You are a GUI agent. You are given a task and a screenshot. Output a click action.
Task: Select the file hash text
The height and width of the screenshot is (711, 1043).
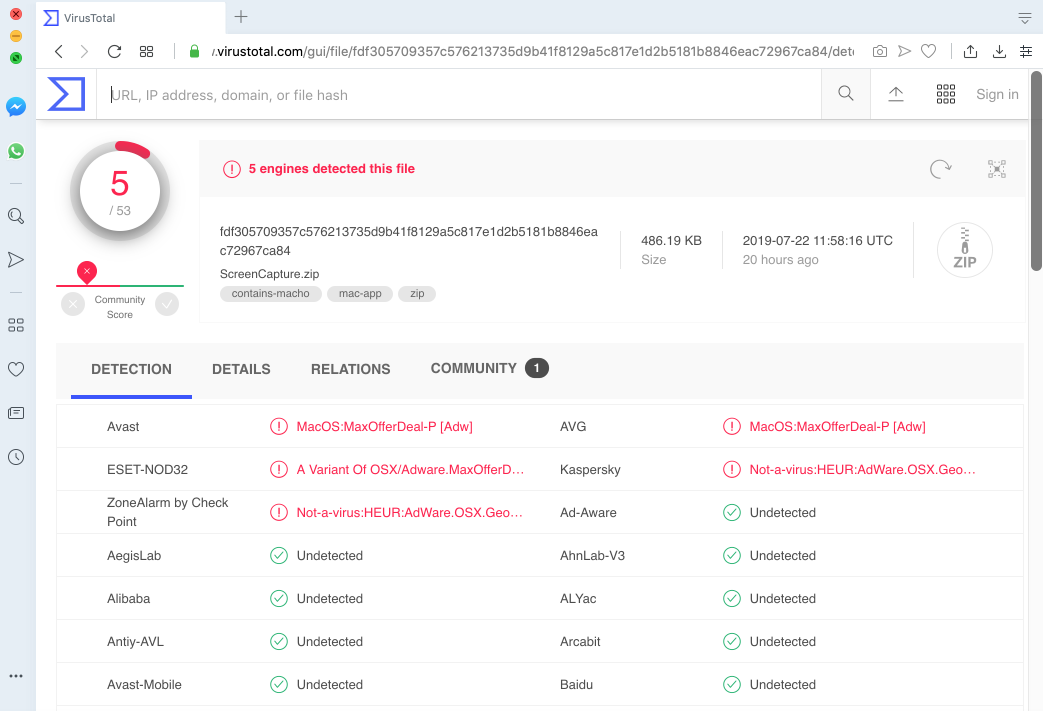(x=408, y=241)
